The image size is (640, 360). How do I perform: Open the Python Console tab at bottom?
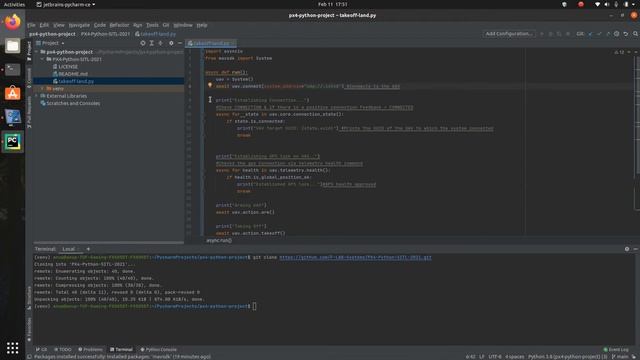click(x=159, y=349)
